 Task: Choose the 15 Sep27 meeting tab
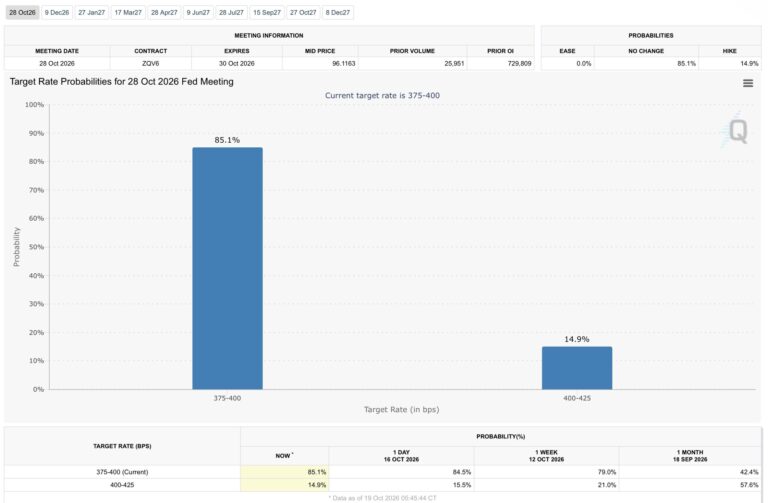click(267, 13)
